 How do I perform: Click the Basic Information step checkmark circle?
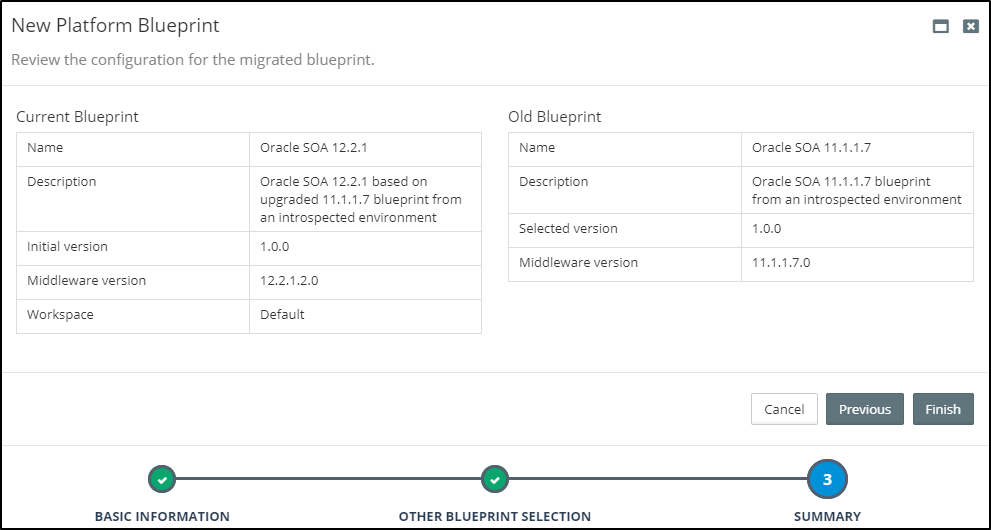tap(162, 480)
